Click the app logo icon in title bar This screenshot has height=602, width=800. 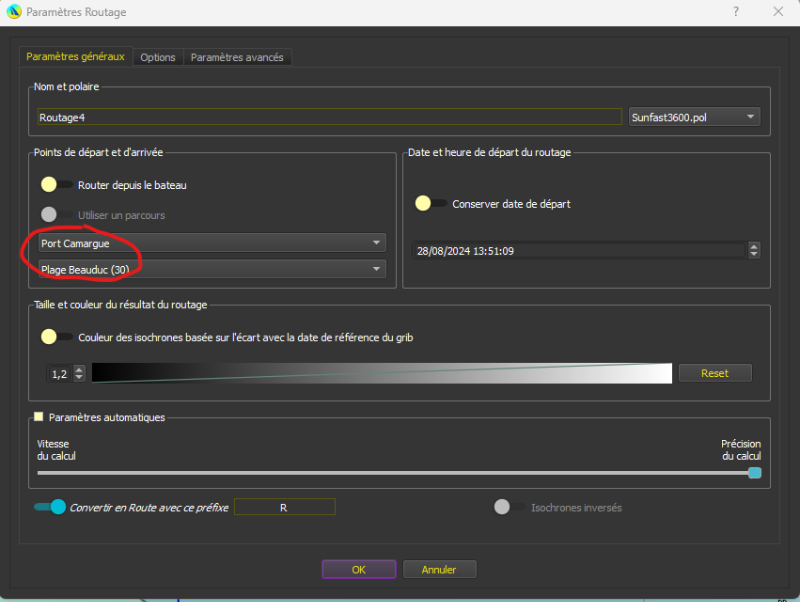coord(14,11)
